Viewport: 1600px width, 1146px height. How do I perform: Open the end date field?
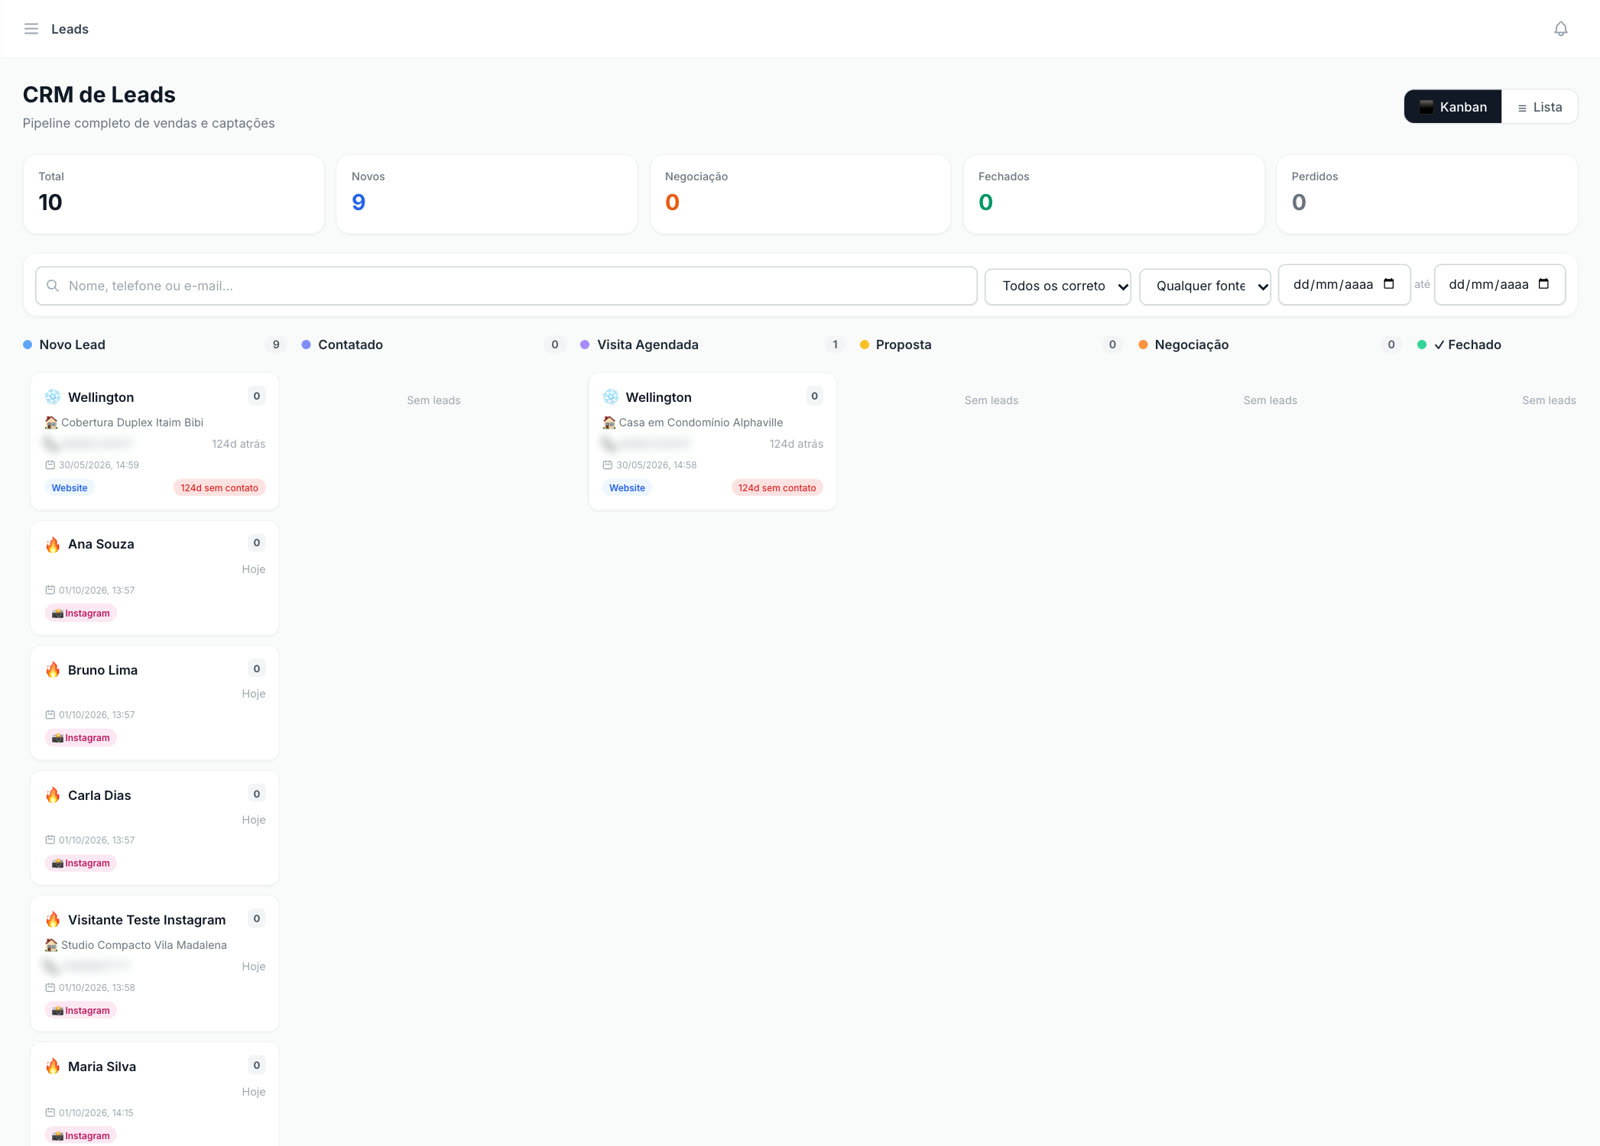(1499, 285)
